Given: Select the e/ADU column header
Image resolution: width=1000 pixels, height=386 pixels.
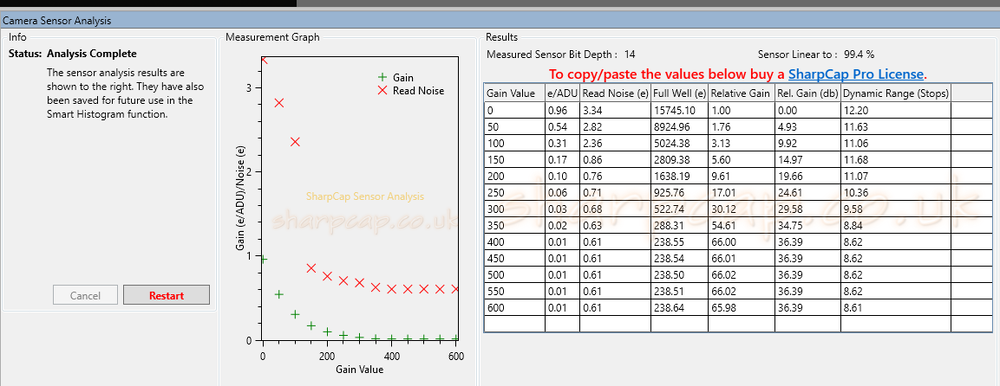Looking at the screenshot, I should (562, 93).
